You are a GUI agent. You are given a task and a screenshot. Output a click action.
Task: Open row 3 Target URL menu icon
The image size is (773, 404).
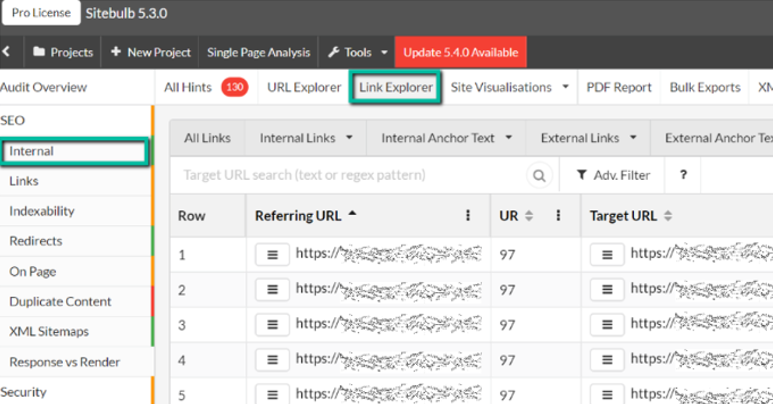(606, 324)
